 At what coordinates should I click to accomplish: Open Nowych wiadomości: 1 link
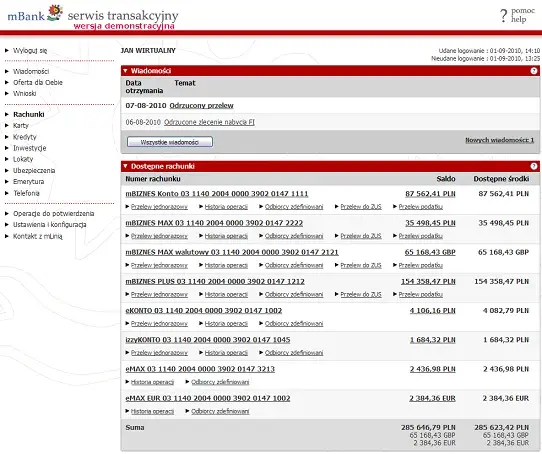[x=499, y=140]
